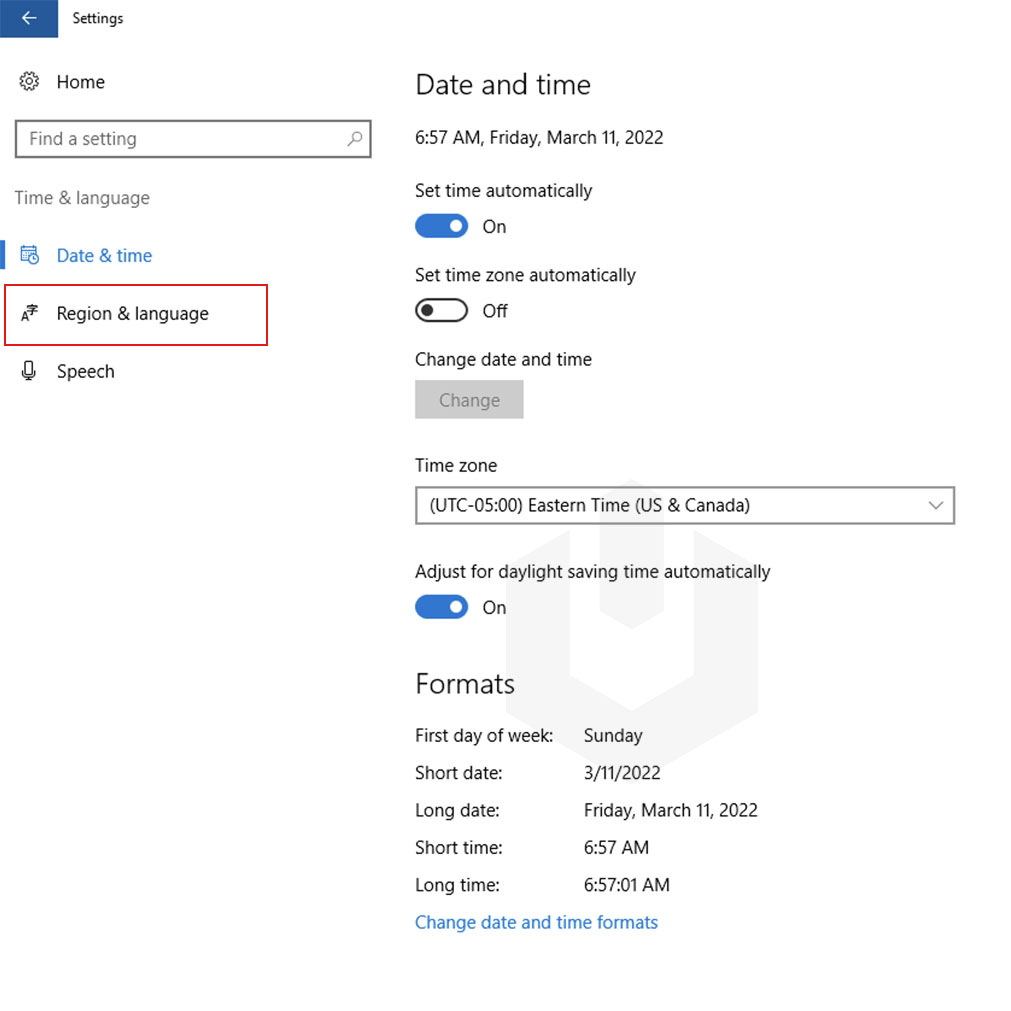Click Change date and time formats
1011x1011 pixels.
536,922
